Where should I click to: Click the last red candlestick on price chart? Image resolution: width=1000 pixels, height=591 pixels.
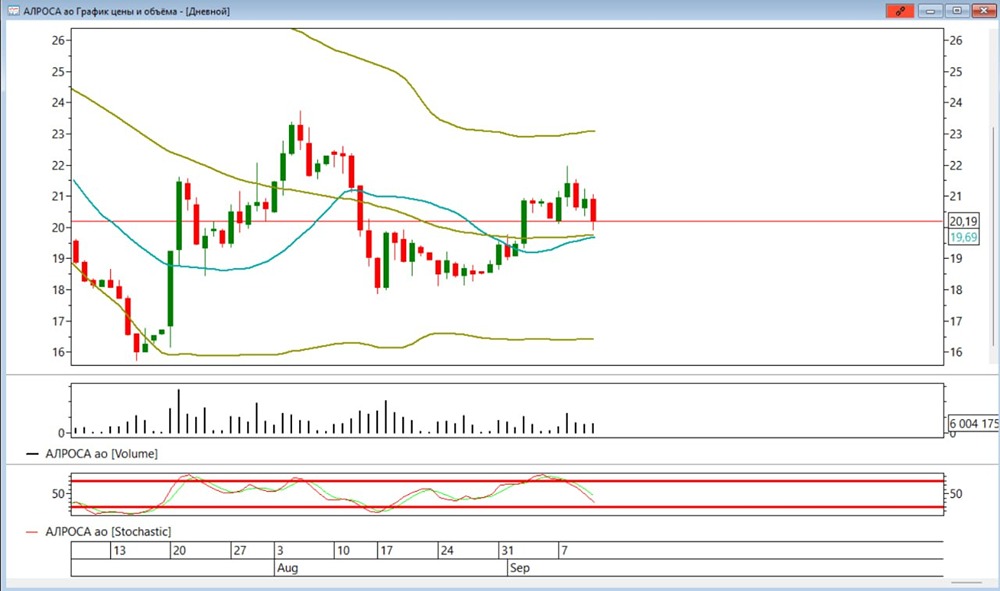[x=593, y=210]
